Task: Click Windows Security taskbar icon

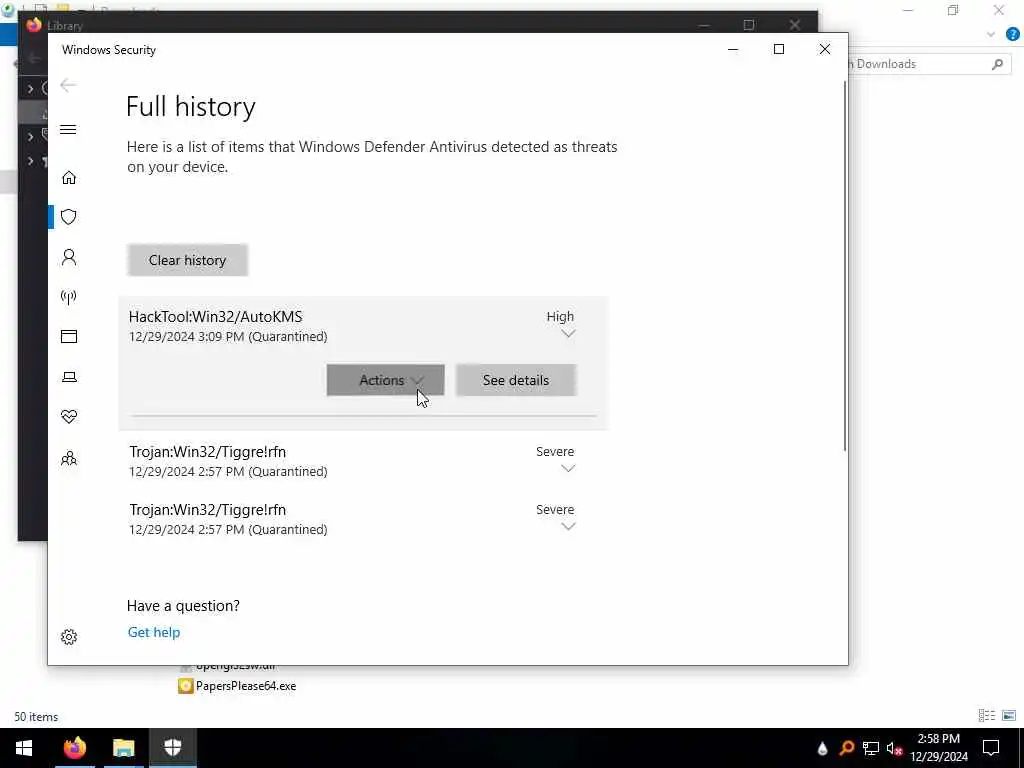Action: 172,748
